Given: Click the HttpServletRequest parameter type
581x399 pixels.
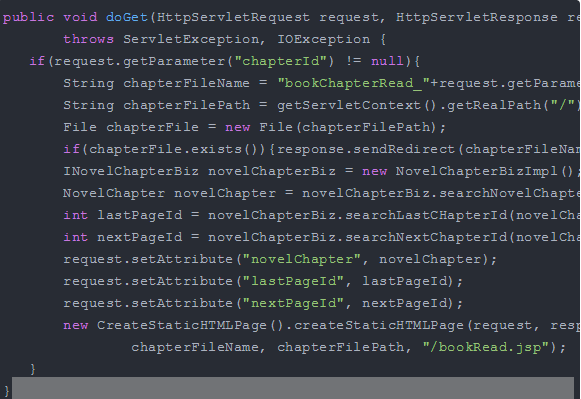Looking at the screenshot, I should [x=233, y=17].
